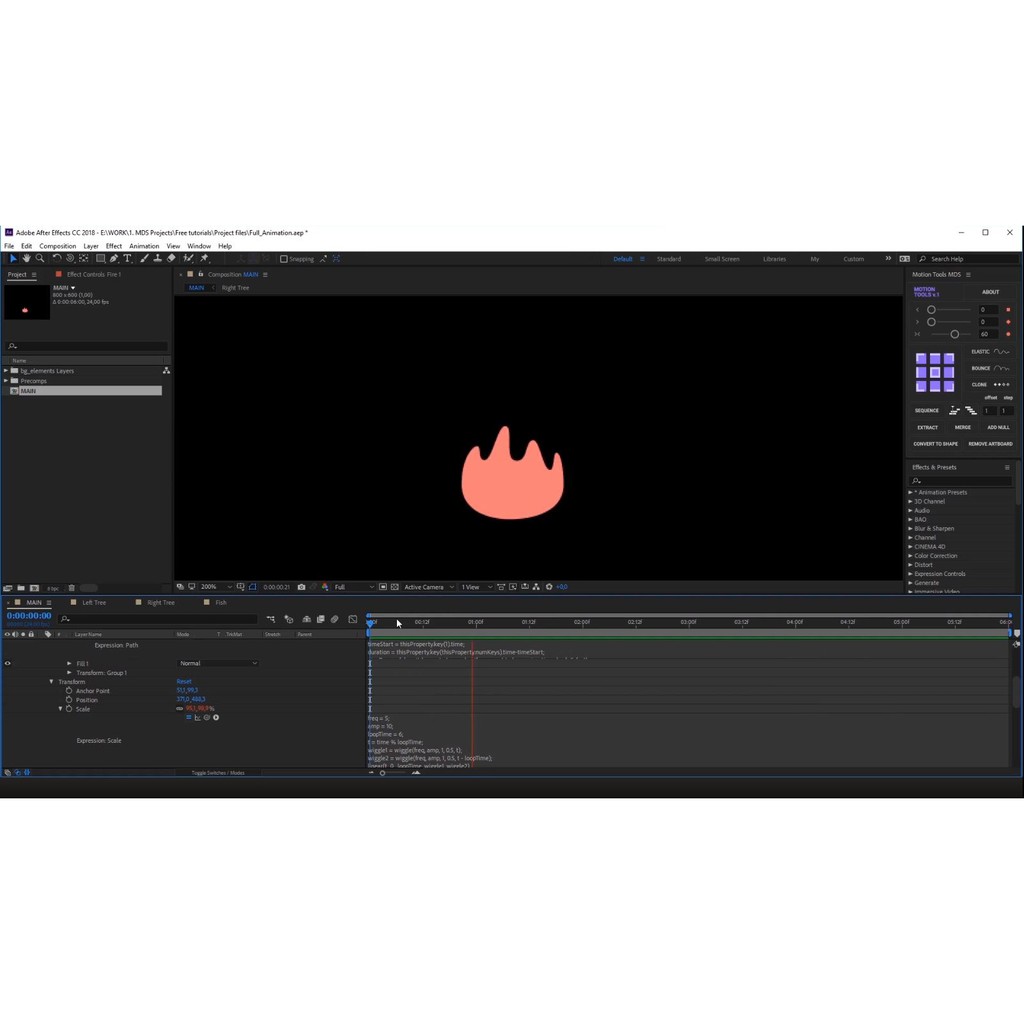Click the CONVERT TO SHAPE button

pyautogui.click(x=935, y=444)
